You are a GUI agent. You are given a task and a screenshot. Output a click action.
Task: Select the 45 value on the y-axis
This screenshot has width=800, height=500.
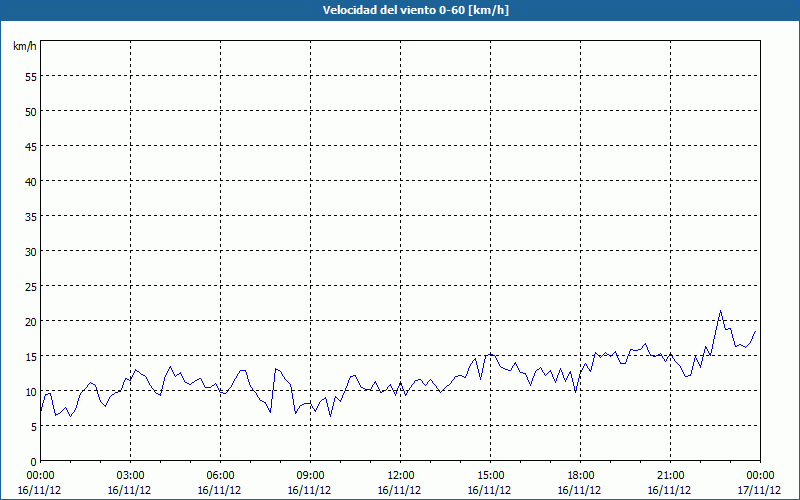[31, 147]
